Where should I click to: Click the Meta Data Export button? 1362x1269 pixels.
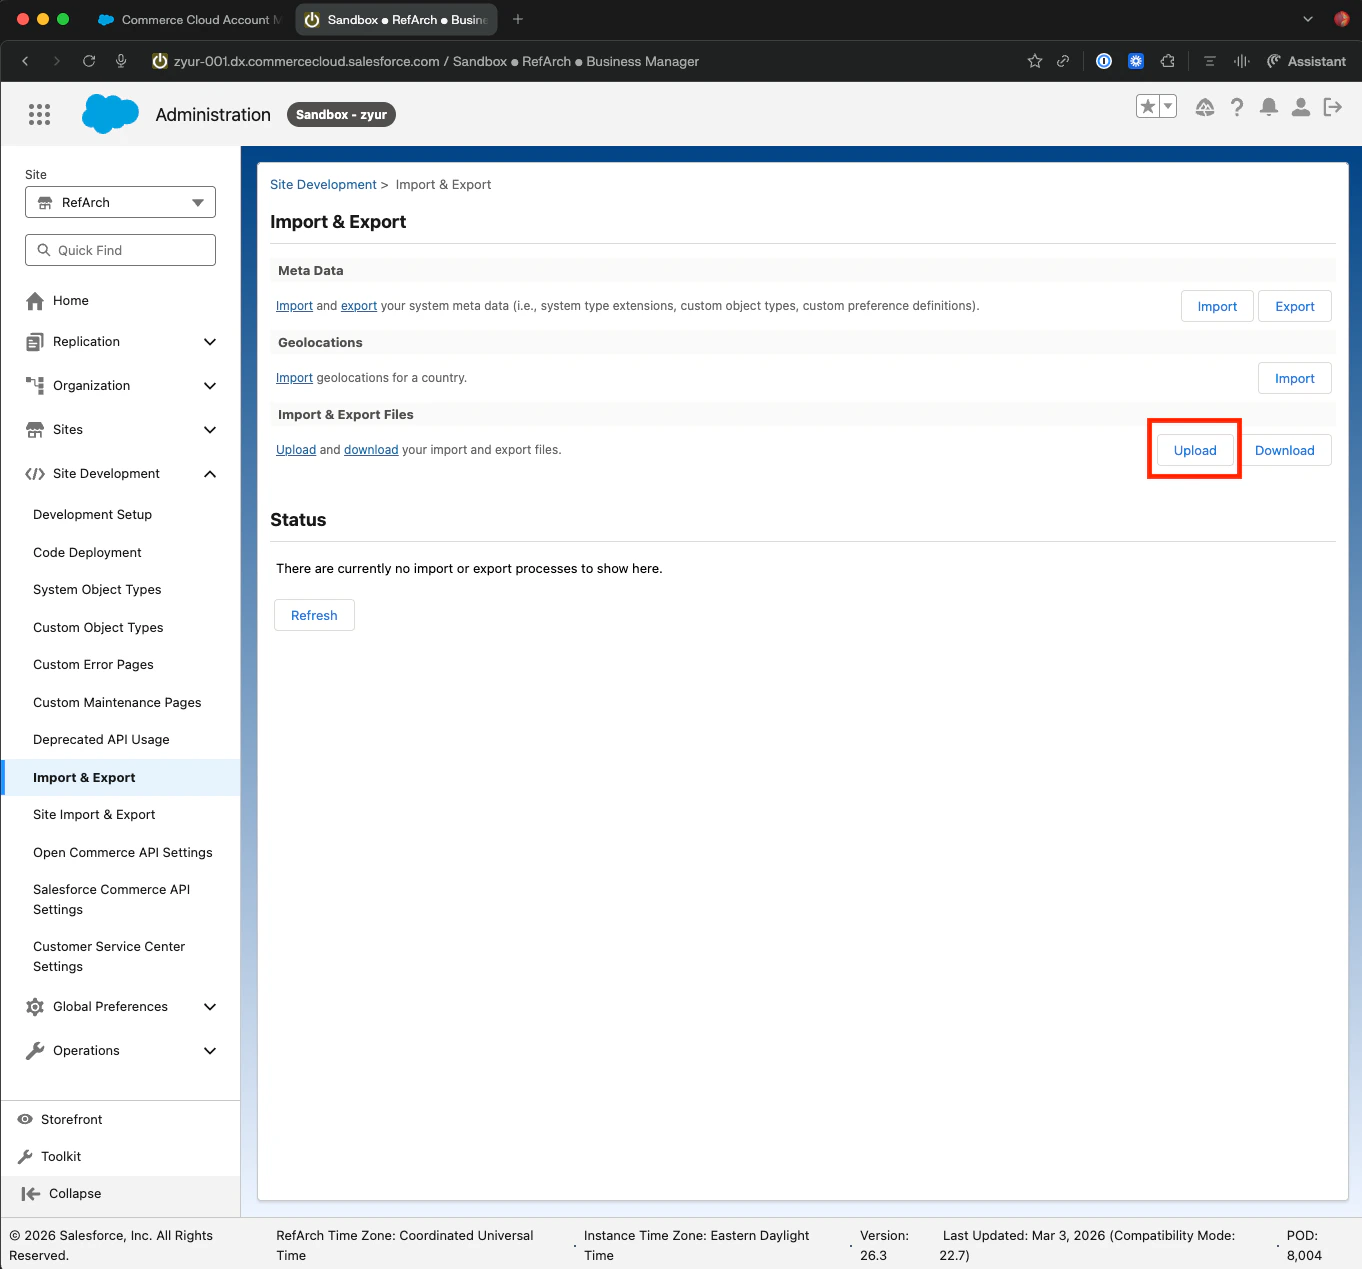click(x=1295, y=307)
